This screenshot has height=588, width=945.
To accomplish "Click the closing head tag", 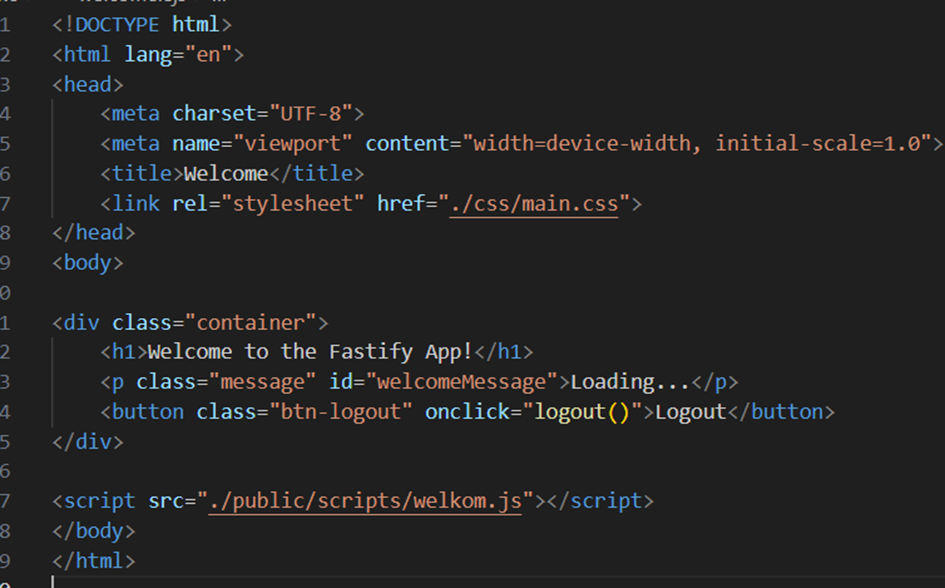I will point(93,233).
